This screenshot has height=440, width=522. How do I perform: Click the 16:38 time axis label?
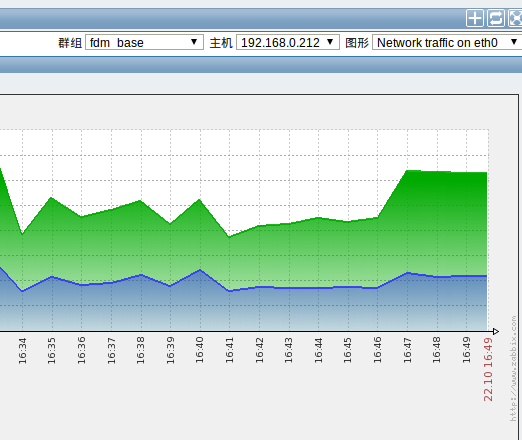141,351
